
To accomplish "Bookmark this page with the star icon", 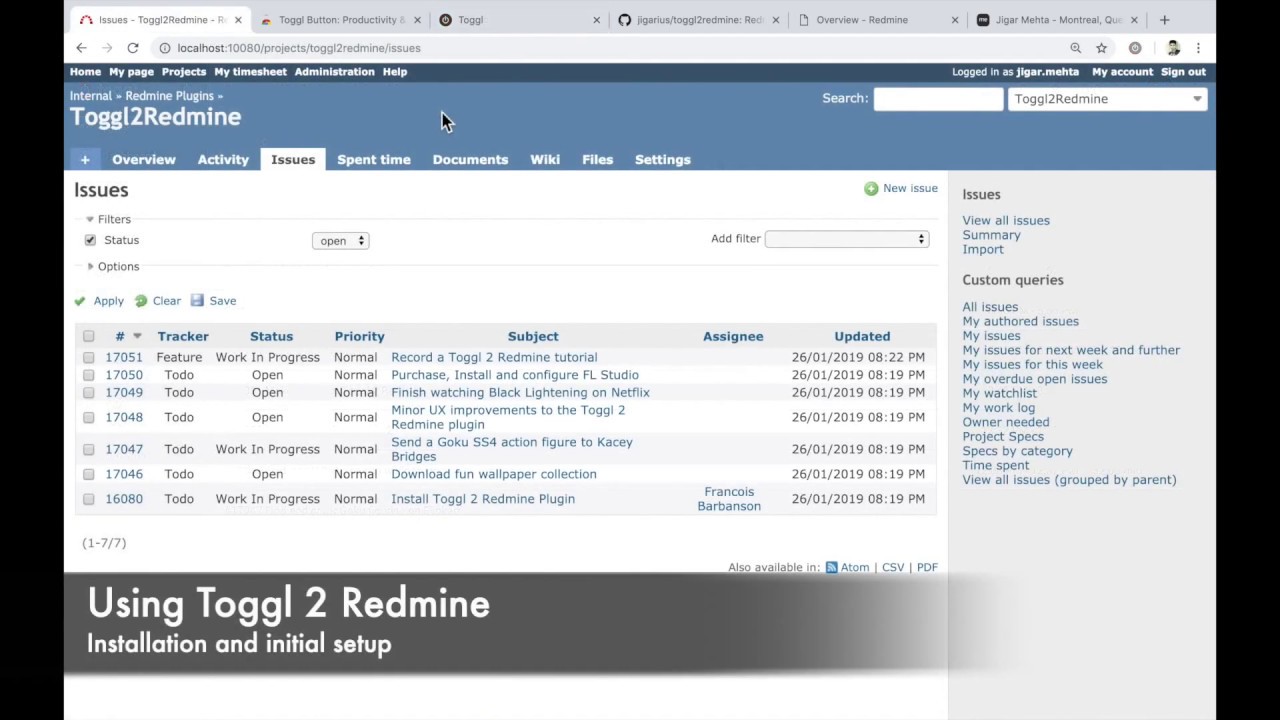I will (x=1101, y=48).
